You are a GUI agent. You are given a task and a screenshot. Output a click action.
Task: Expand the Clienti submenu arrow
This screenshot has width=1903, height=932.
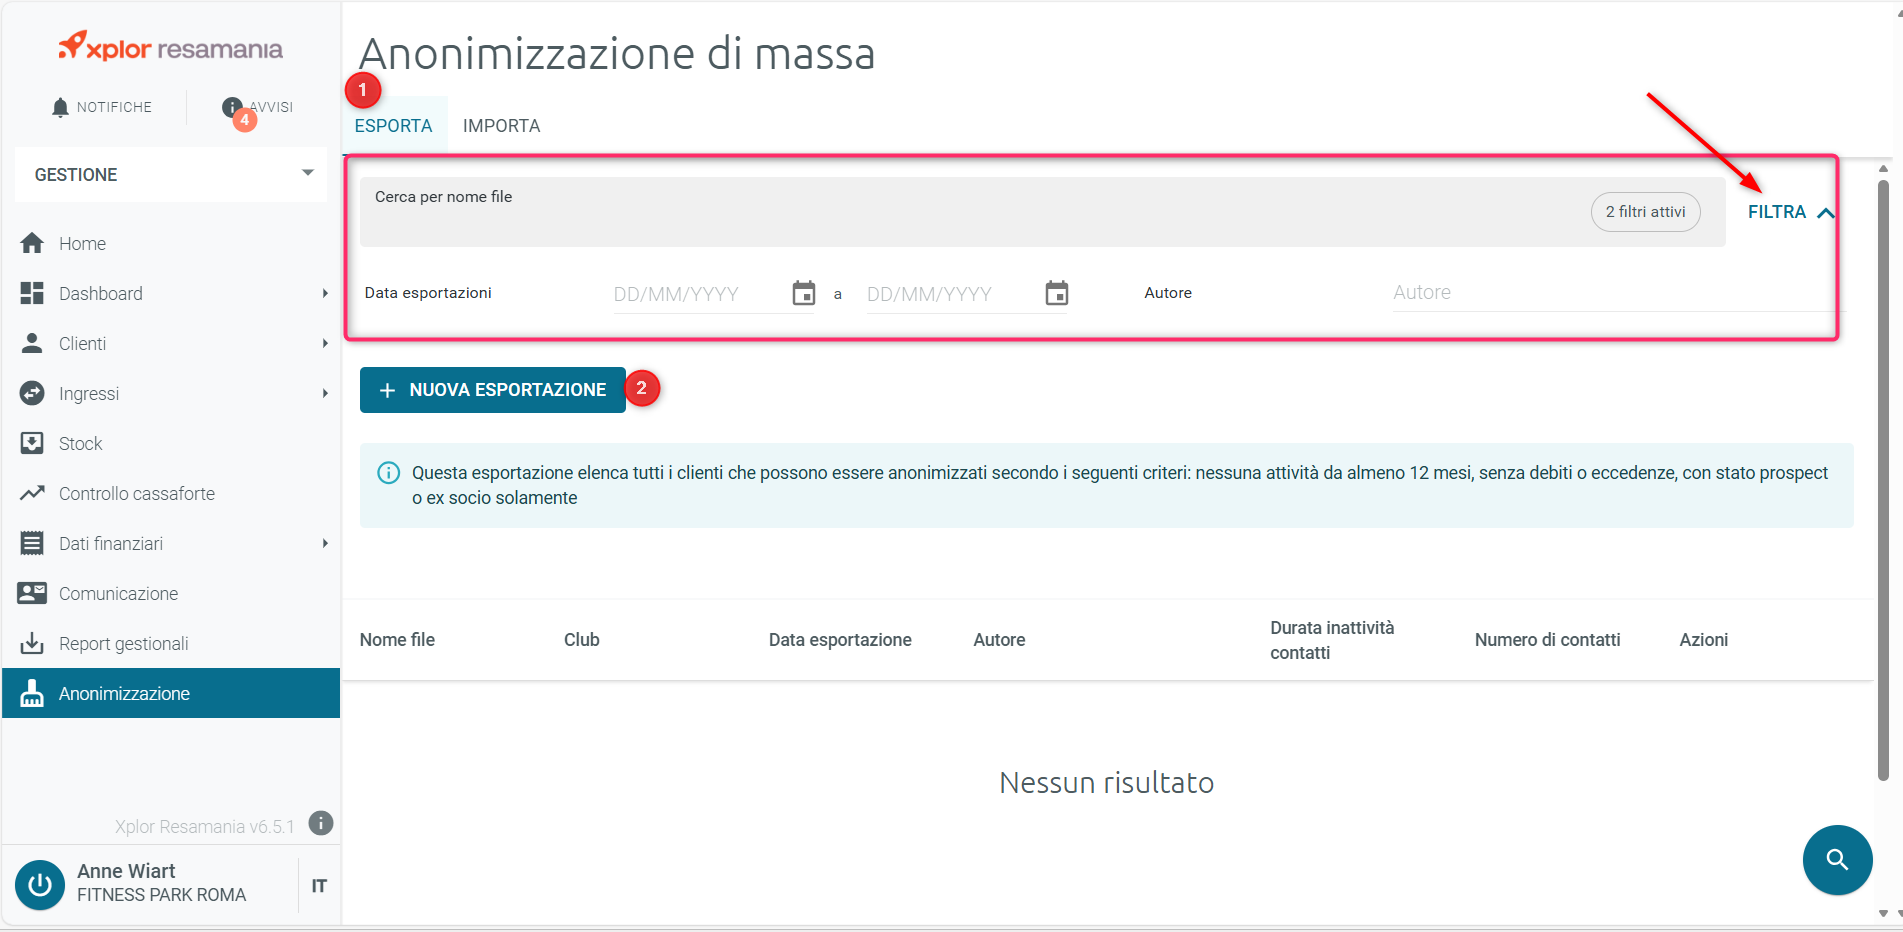click(x=325, y=343)
